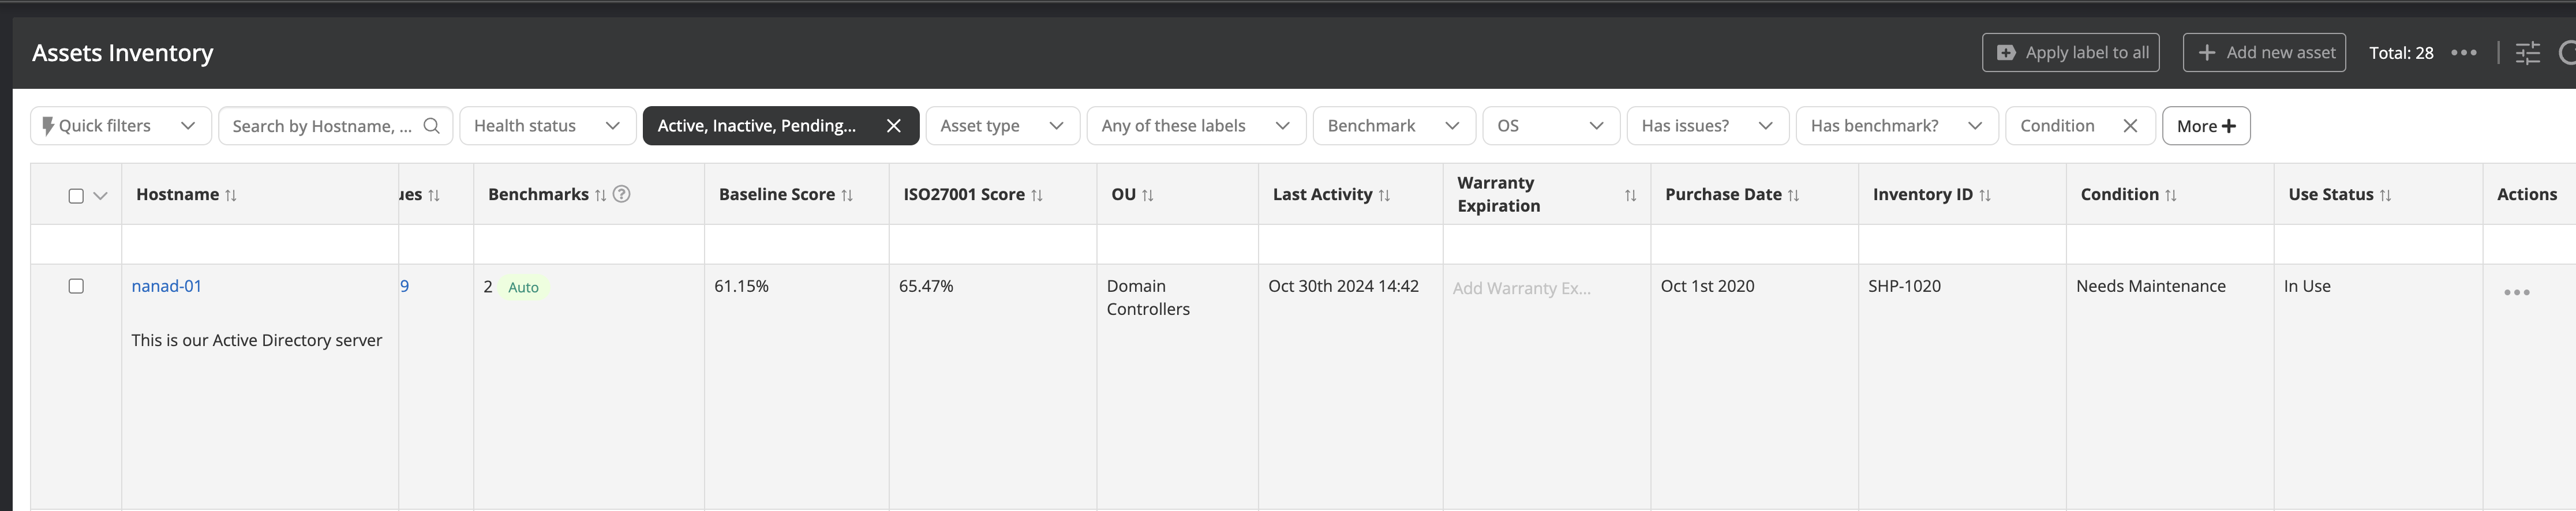Click the Add new asset button

point(2264,53)
